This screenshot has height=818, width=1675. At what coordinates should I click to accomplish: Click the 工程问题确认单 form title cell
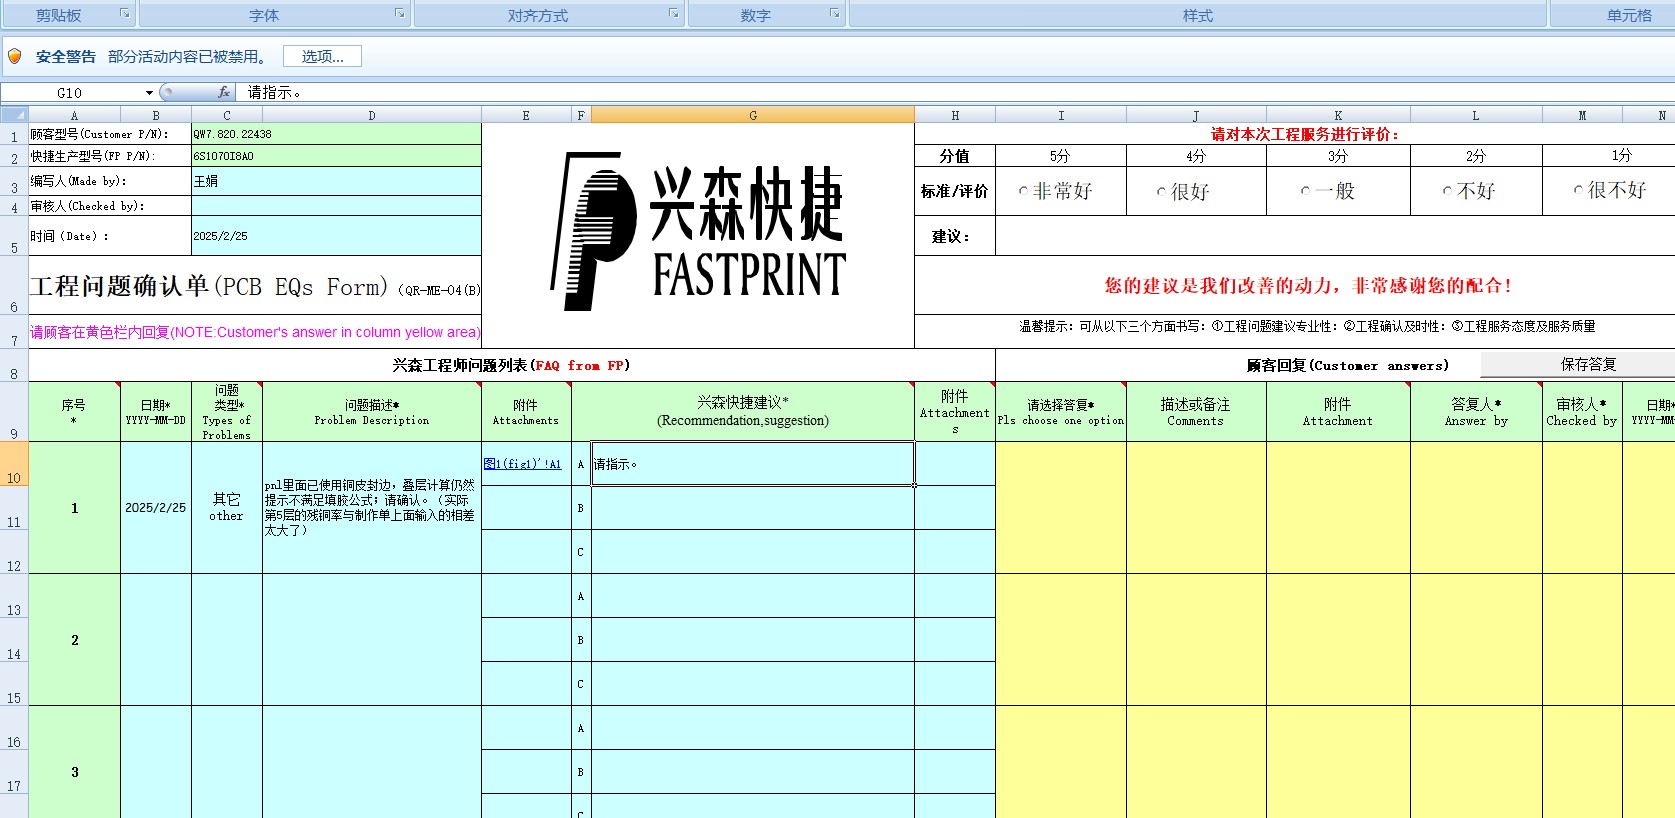pyautogui.click(x=255, y=287)
